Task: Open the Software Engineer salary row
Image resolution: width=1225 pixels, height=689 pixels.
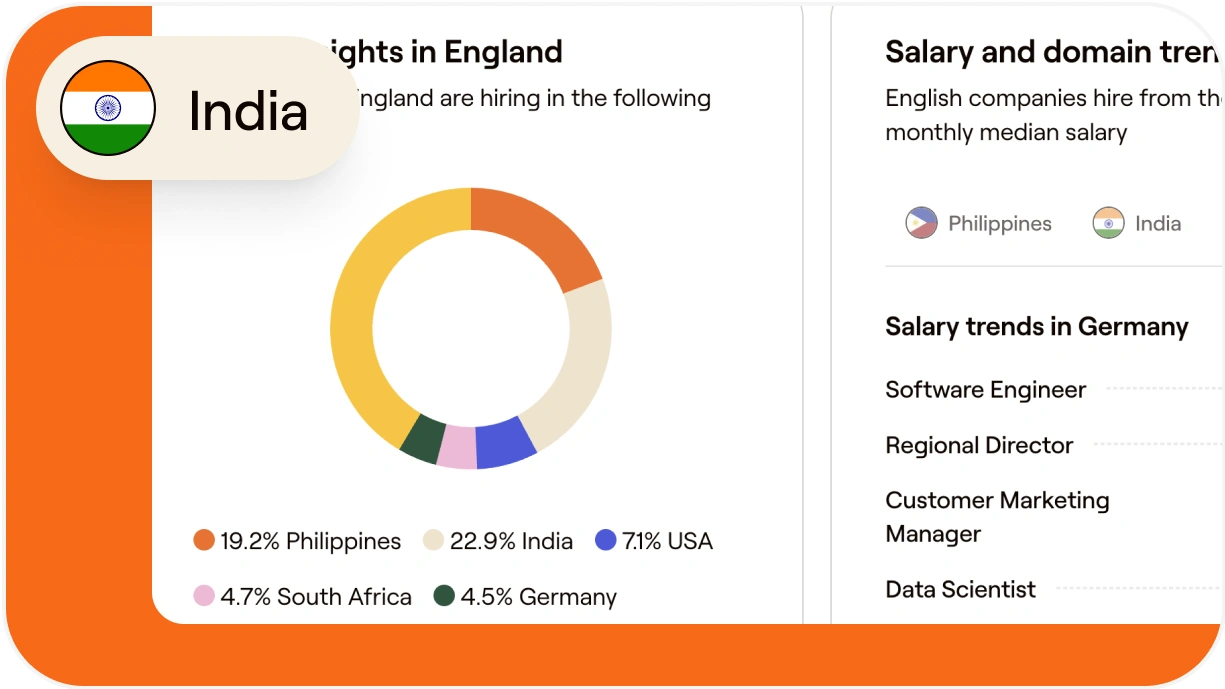Action: pos(985,390)
